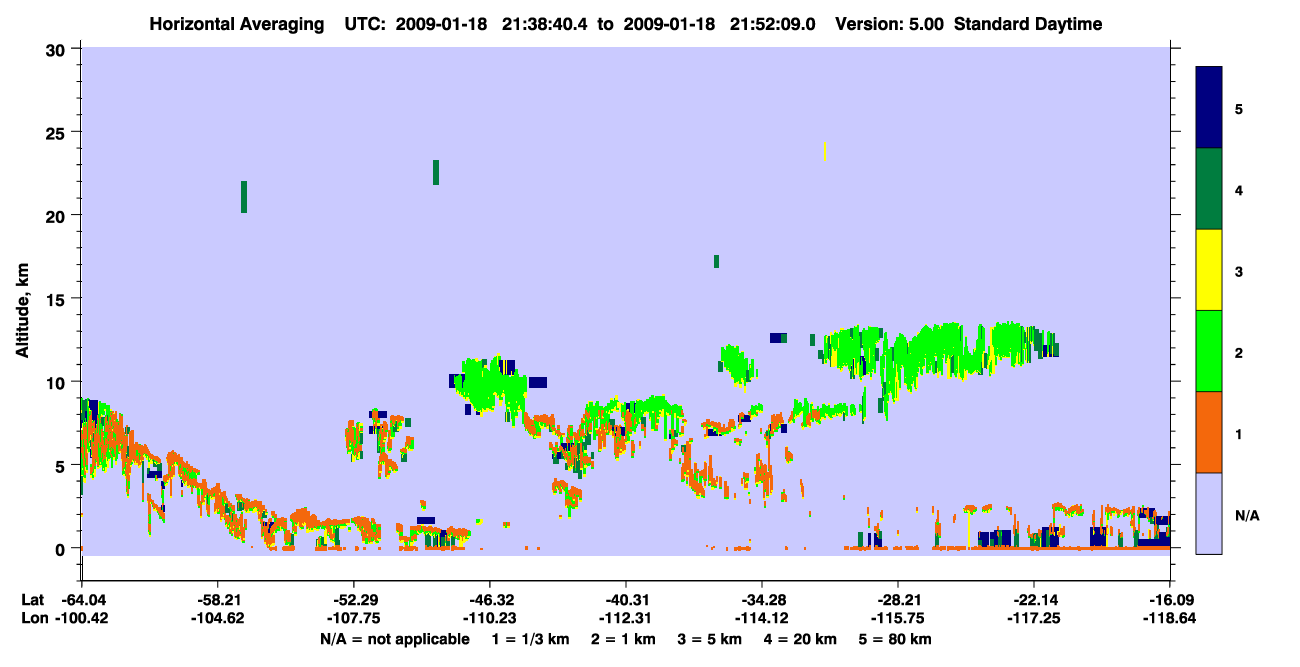Click the altitude tick label 15
This screenshot has height=667, width=1300.
click(57, 299)
